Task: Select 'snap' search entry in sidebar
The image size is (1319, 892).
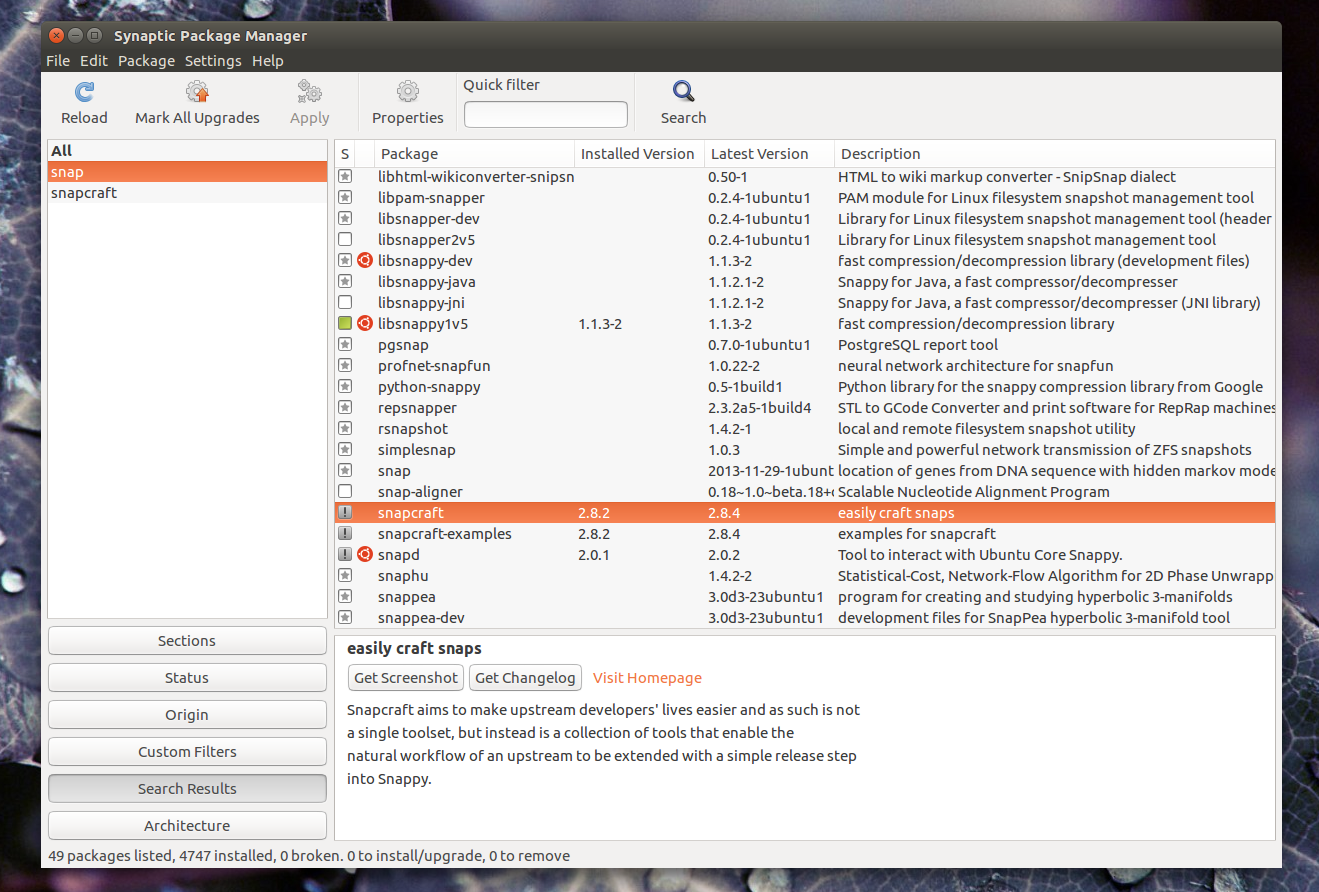Action: tap(187, 172)
